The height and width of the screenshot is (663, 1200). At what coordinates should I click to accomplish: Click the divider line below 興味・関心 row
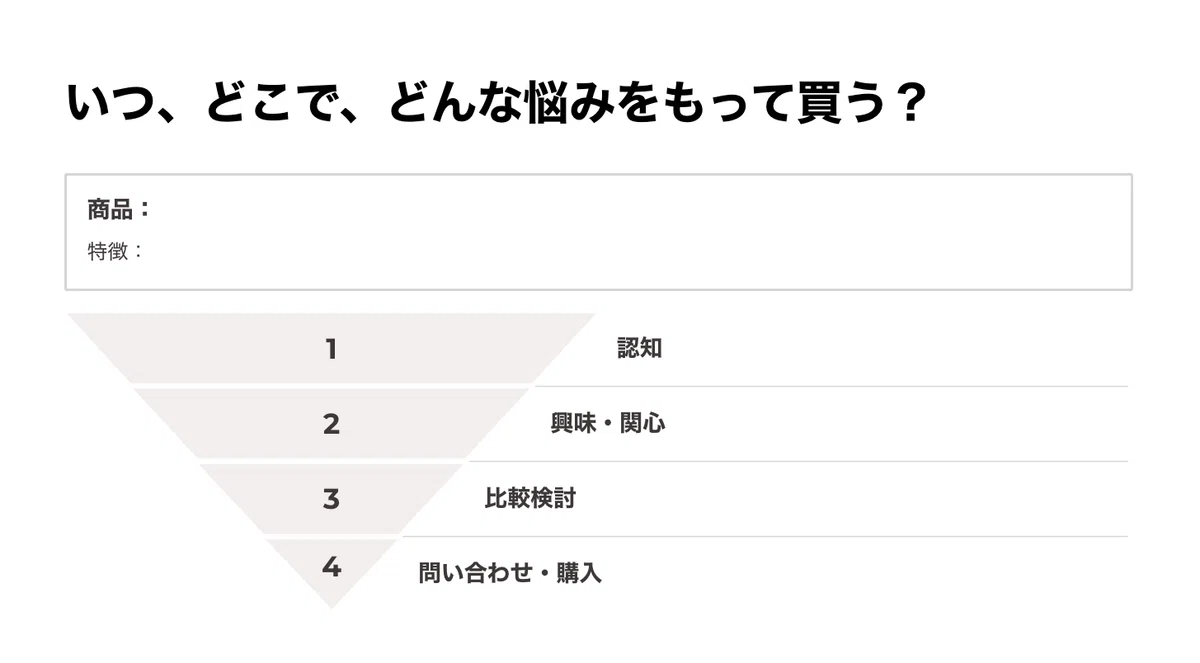[x=795, y=461]
